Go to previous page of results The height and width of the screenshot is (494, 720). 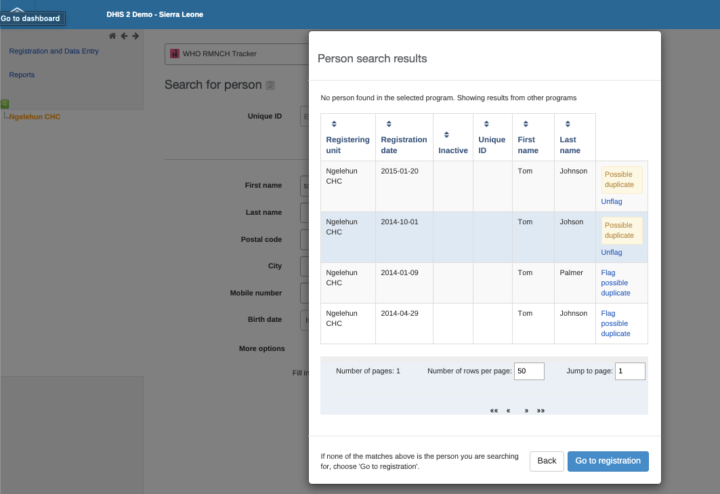click(508, 410)
